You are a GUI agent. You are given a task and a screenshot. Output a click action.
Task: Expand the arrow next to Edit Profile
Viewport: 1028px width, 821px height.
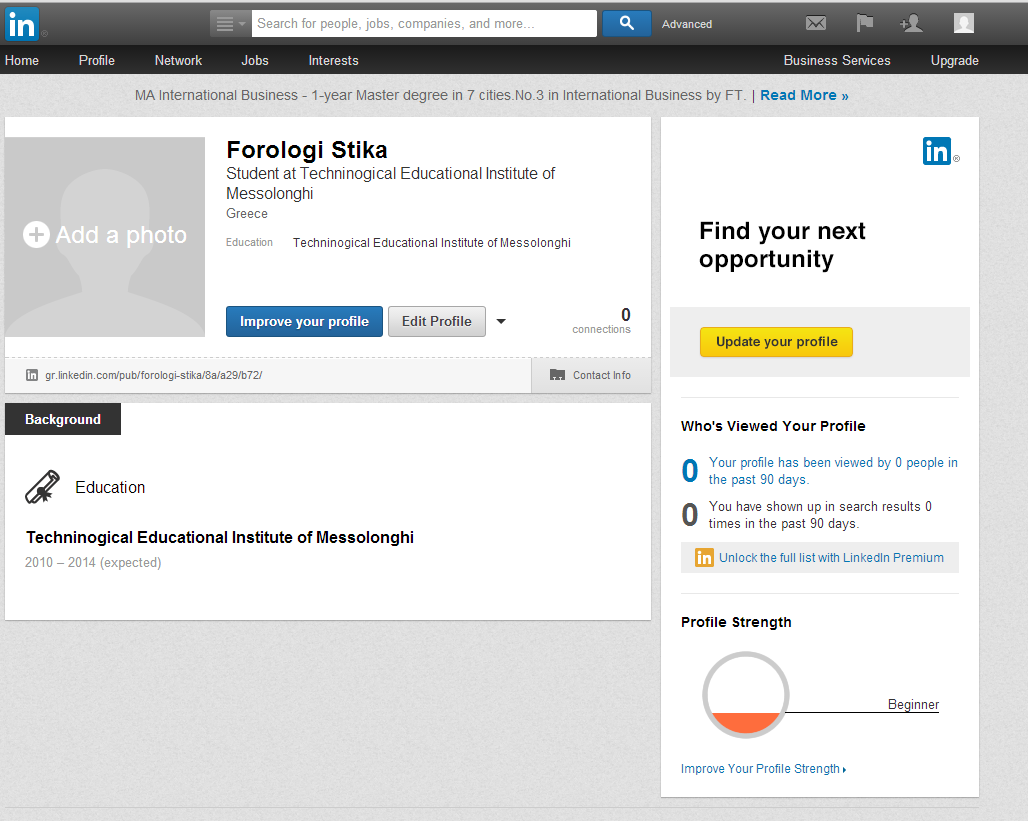pyautogui.click(x=501, y=321)
